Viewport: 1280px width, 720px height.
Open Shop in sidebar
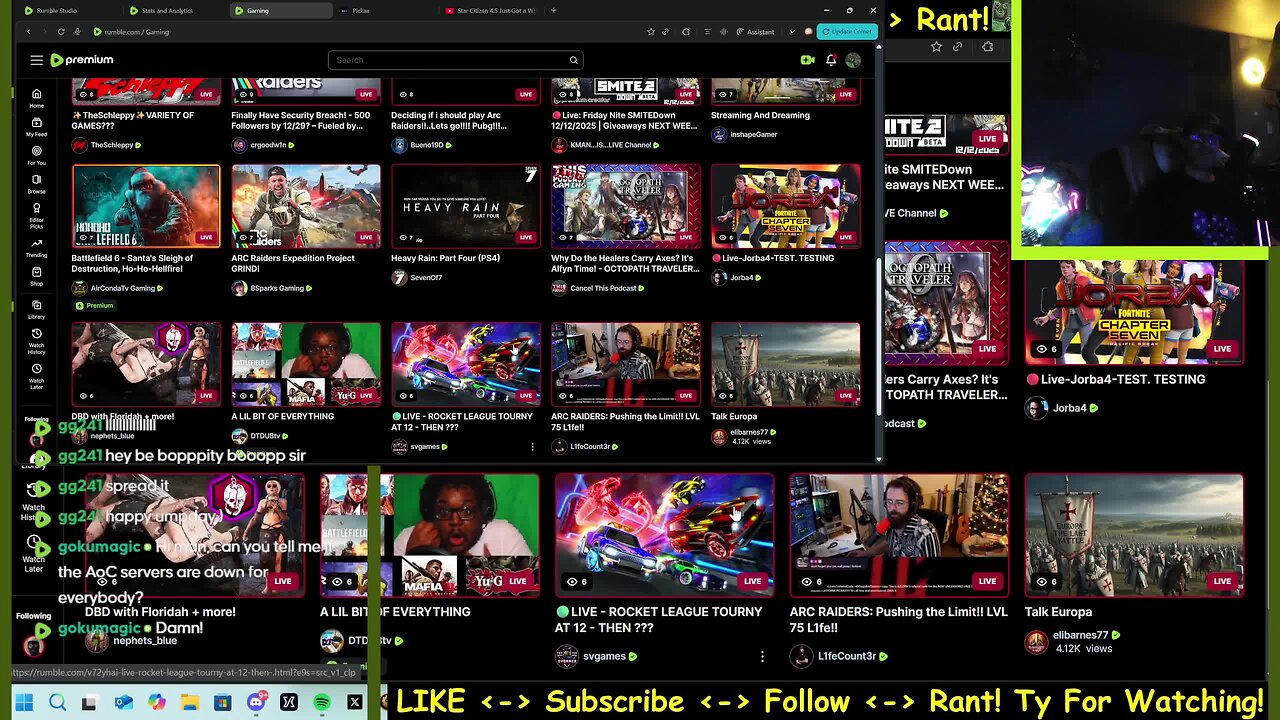[36, 276]
